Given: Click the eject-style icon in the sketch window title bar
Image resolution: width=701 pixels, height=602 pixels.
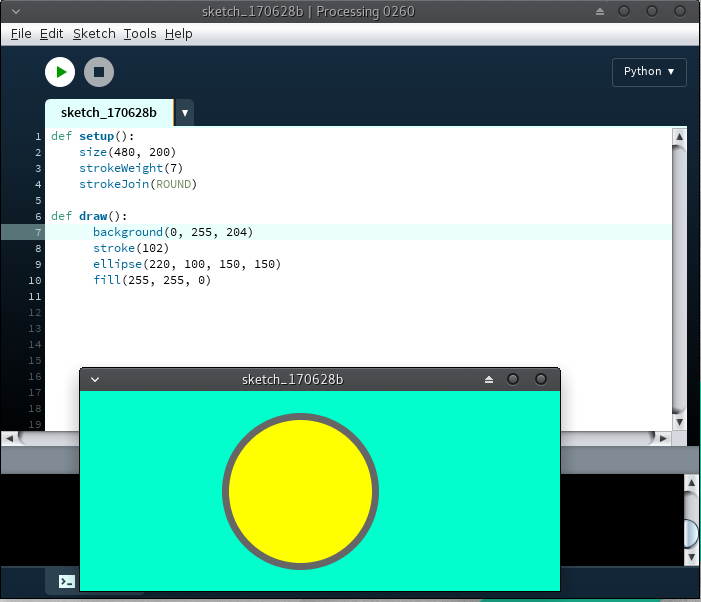Looking at the screenshot, I should [x=489, y=379].
